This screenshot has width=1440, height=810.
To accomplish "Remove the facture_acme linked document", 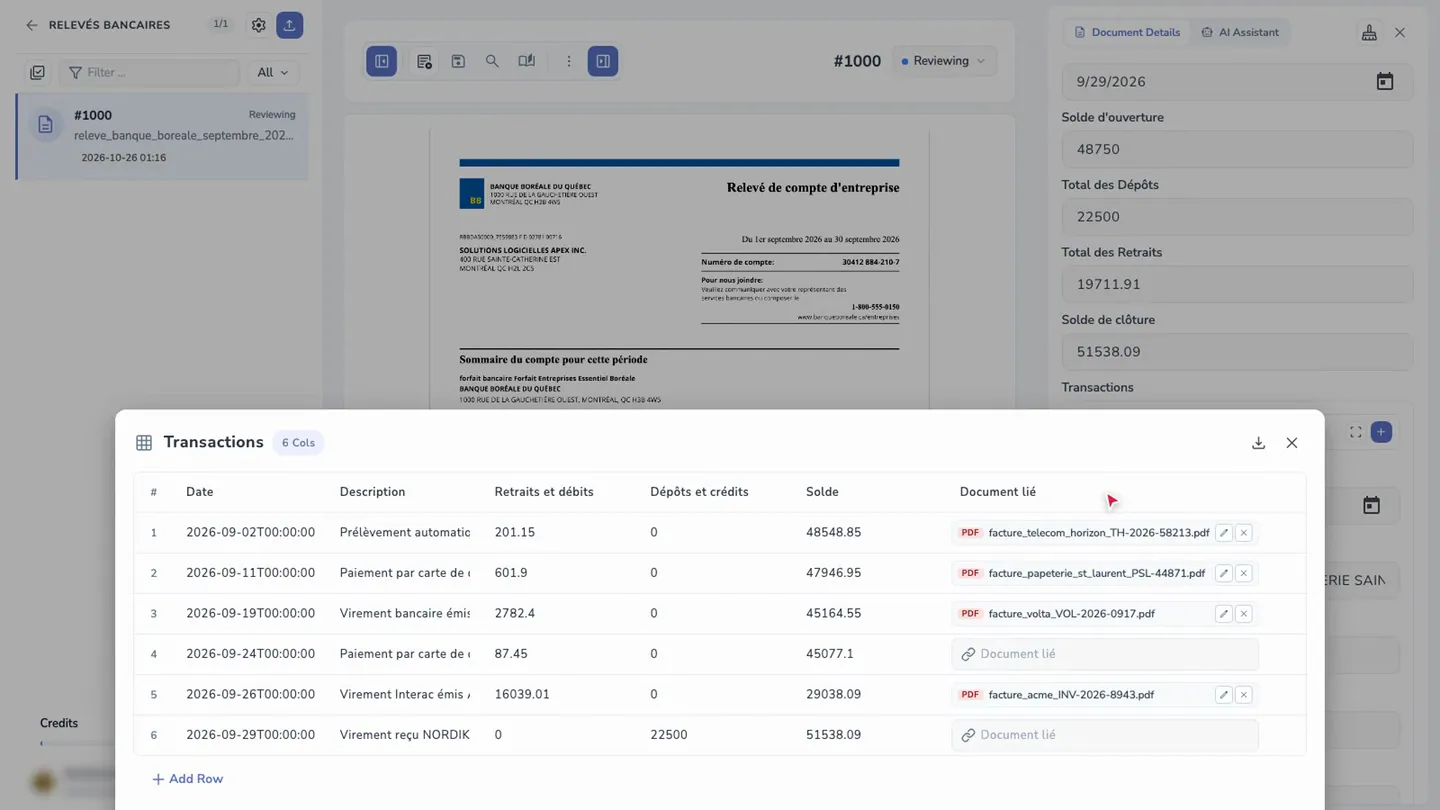I will pos(1244,695).
